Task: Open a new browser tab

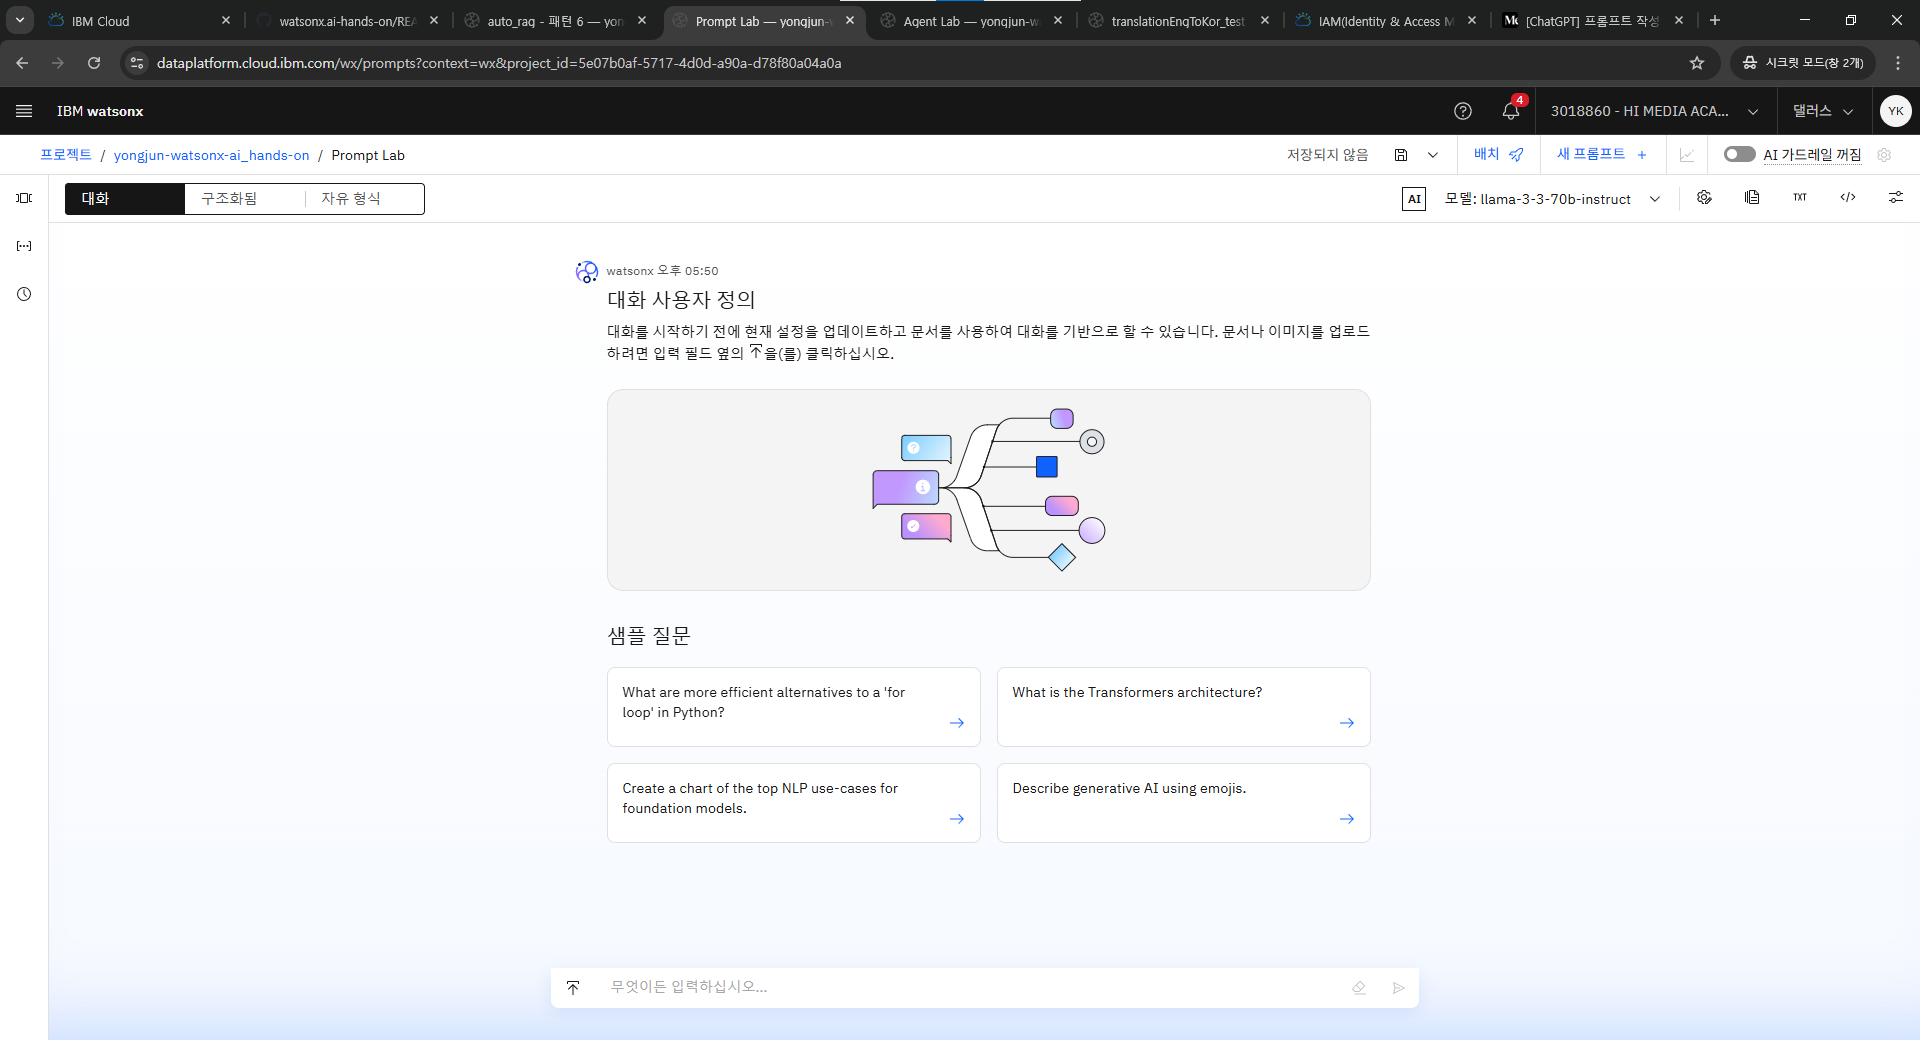Action: pyautogui.click(x=1715, y=20)
